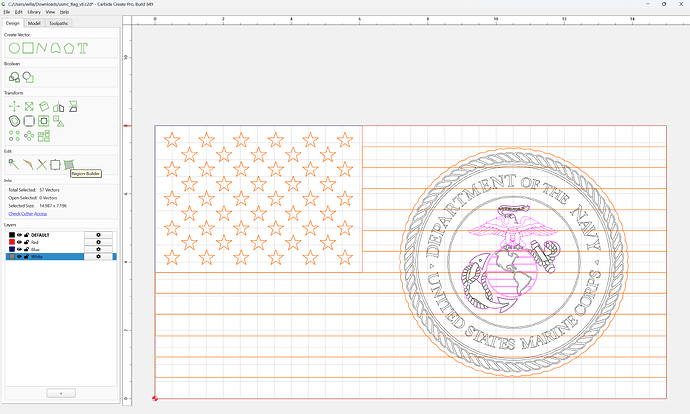The image size is (690, 414).
Task: Maximize the Carbide Create window
Action: pyautogui.click(x=664, y=4)
